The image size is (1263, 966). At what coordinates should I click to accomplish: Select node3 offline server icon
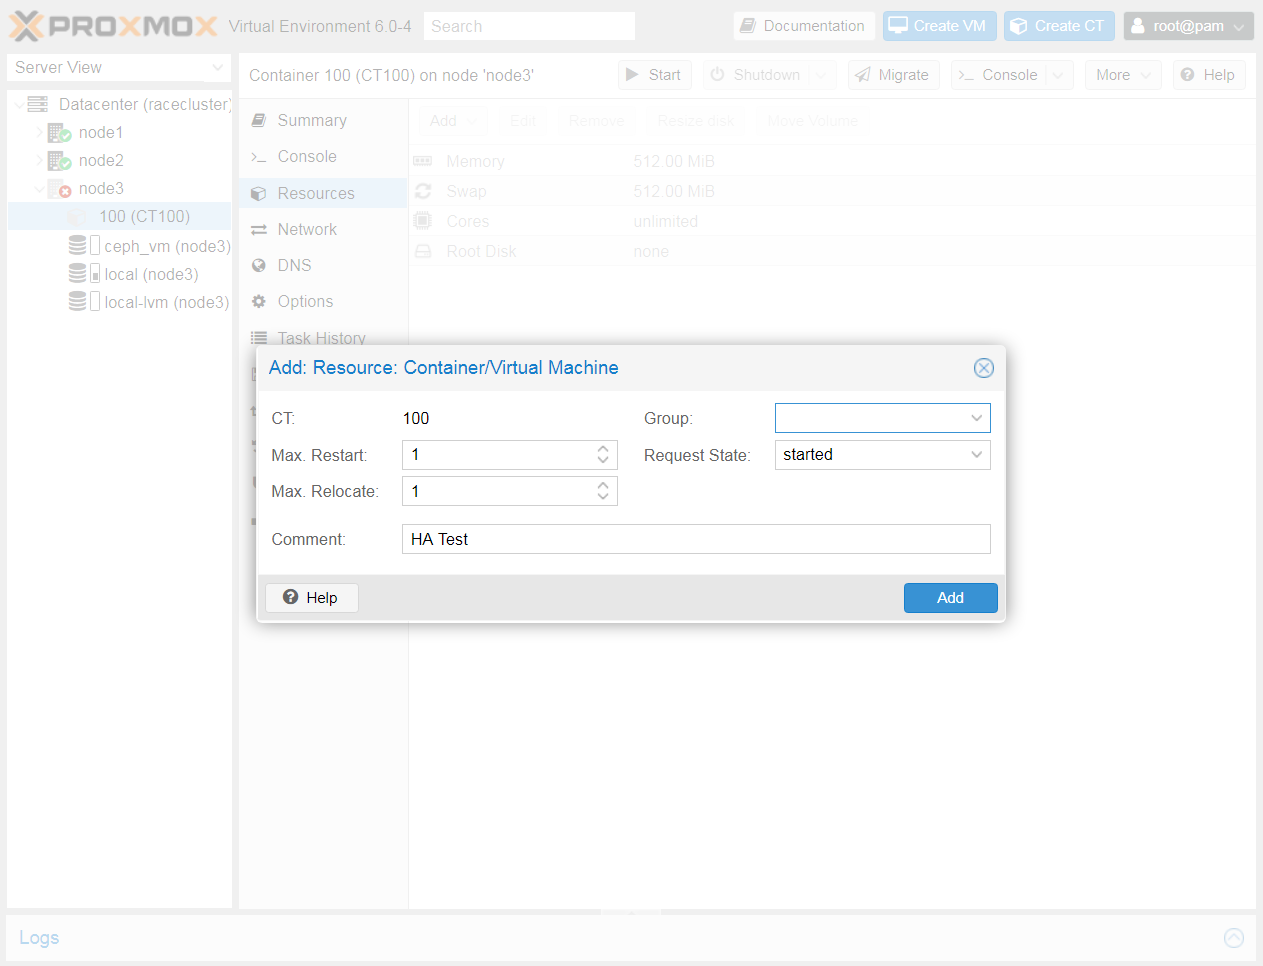[x=59, y=188]
